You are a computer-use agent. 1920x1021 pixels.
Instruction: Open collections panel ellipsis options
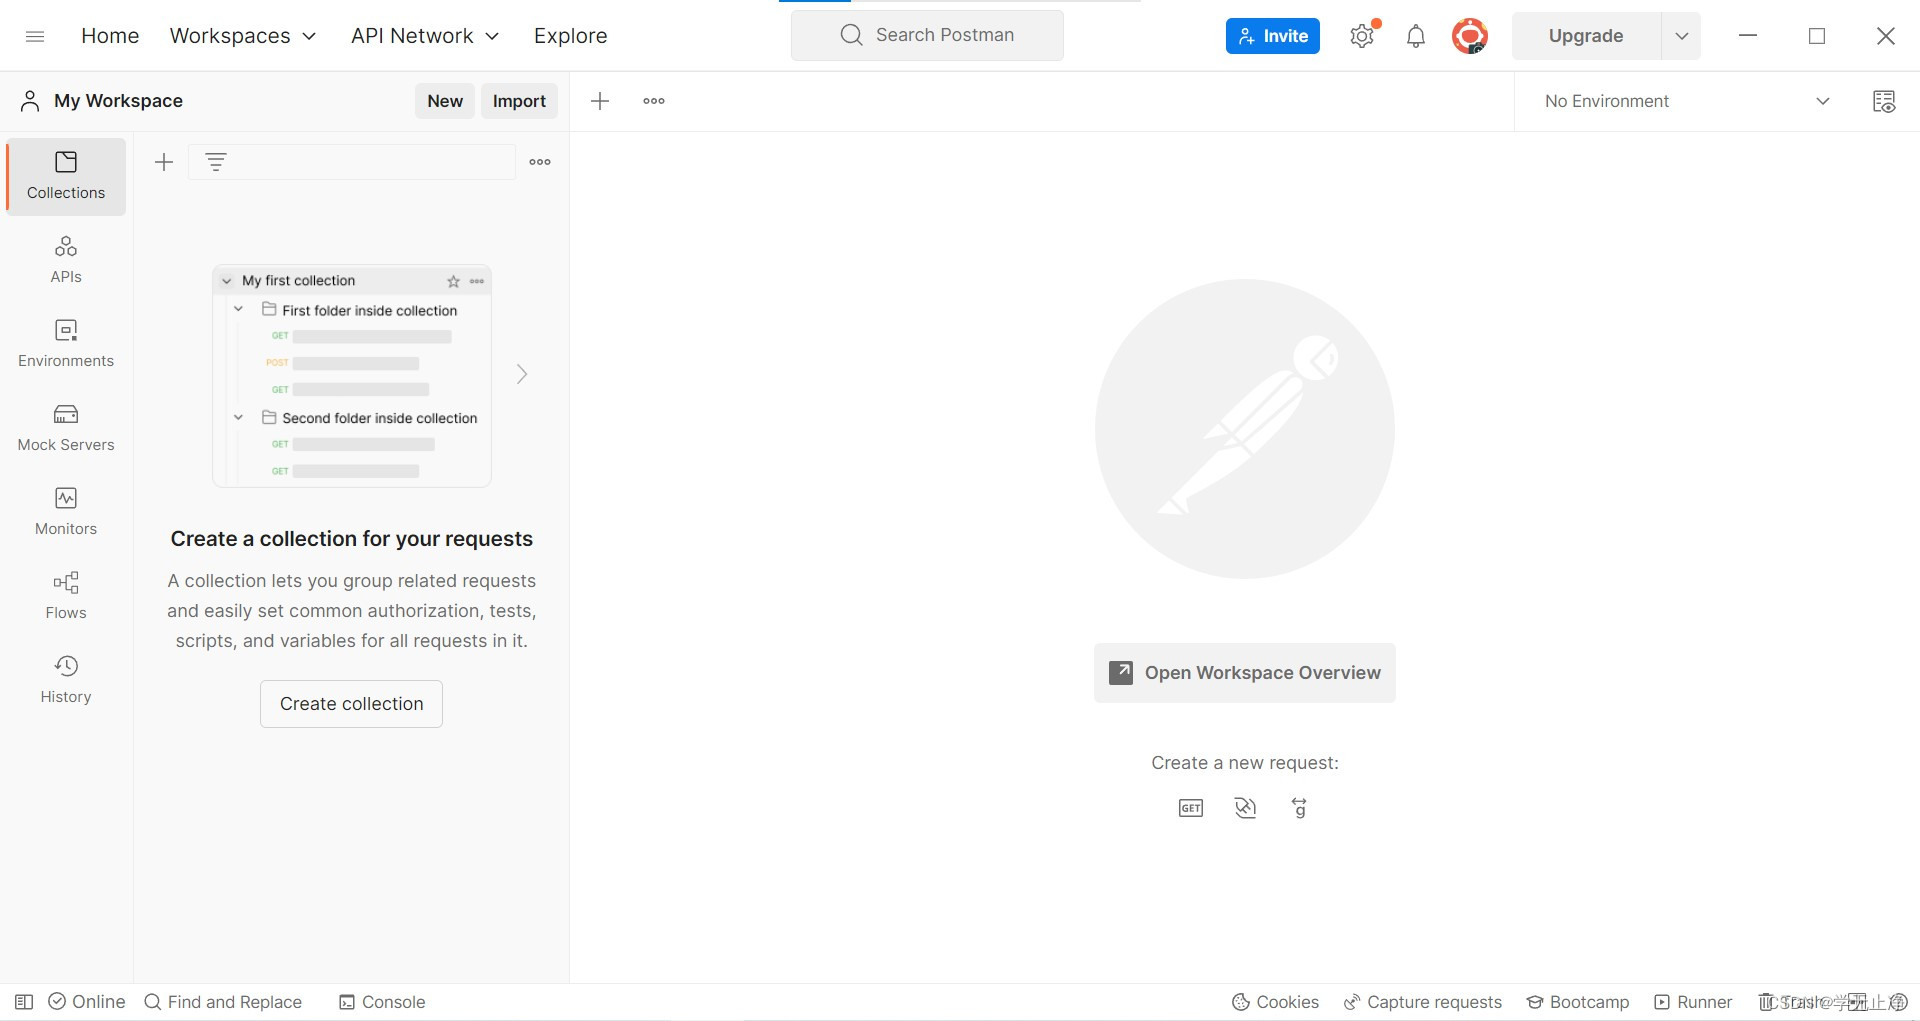[540, 162]
